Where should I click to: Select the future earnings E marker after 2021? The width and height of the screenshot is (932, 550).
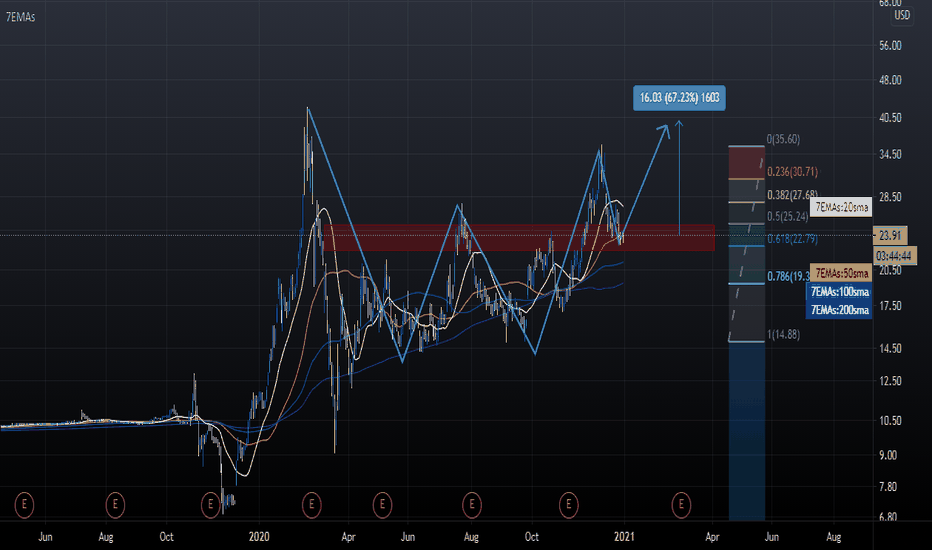681,505
